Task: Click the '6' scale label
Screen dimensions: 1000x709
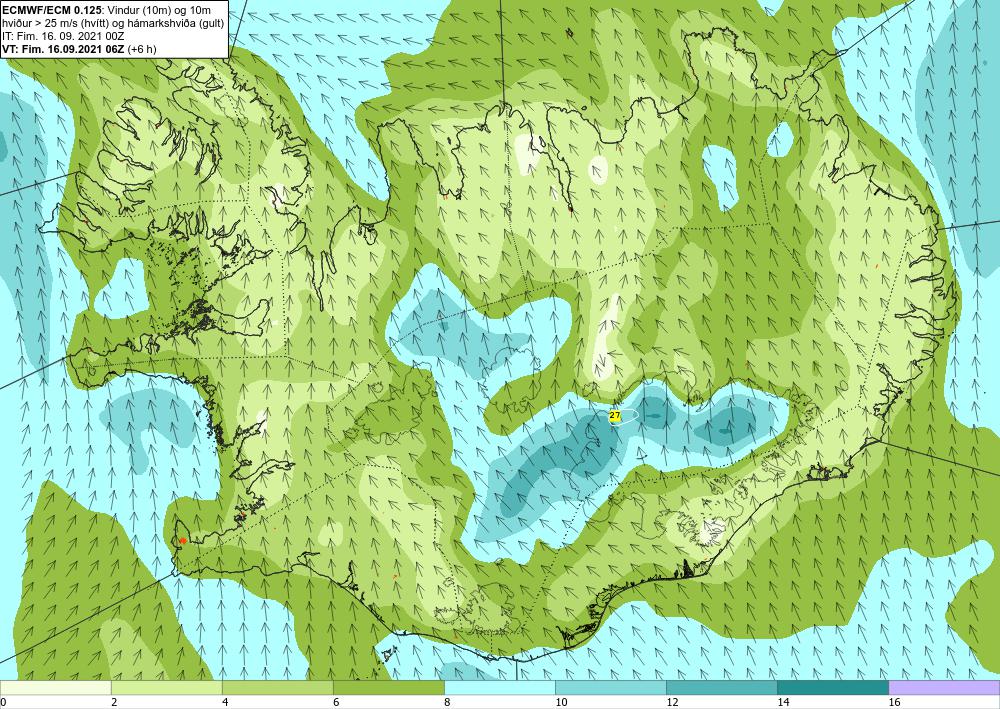Action: click(335, 702)
